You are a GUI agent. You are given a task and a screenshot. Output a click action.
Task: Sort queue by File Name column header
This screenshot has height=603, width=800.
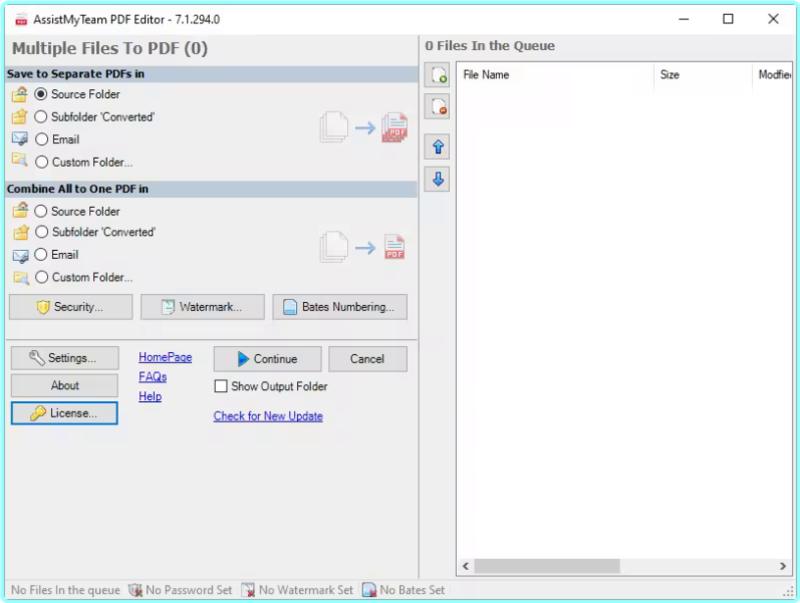coord(555,75)
